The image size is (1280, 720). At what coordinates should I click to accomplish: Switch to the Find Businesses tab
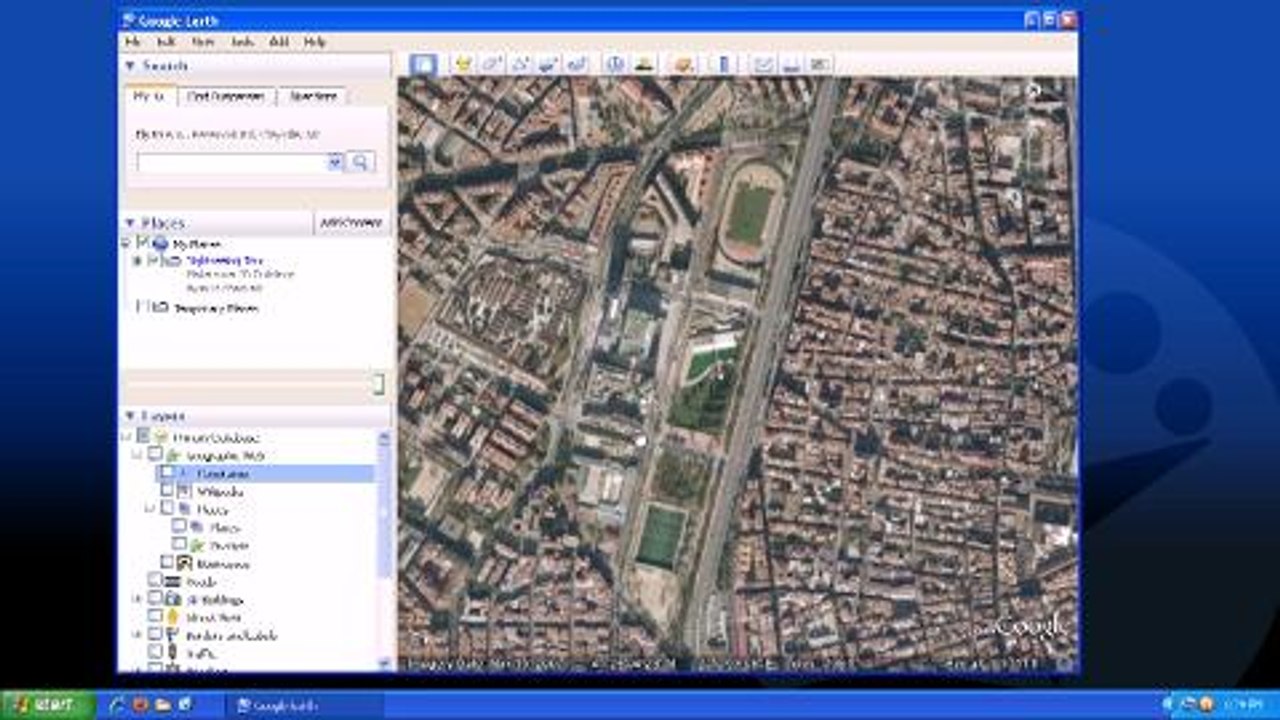(226, 97)
